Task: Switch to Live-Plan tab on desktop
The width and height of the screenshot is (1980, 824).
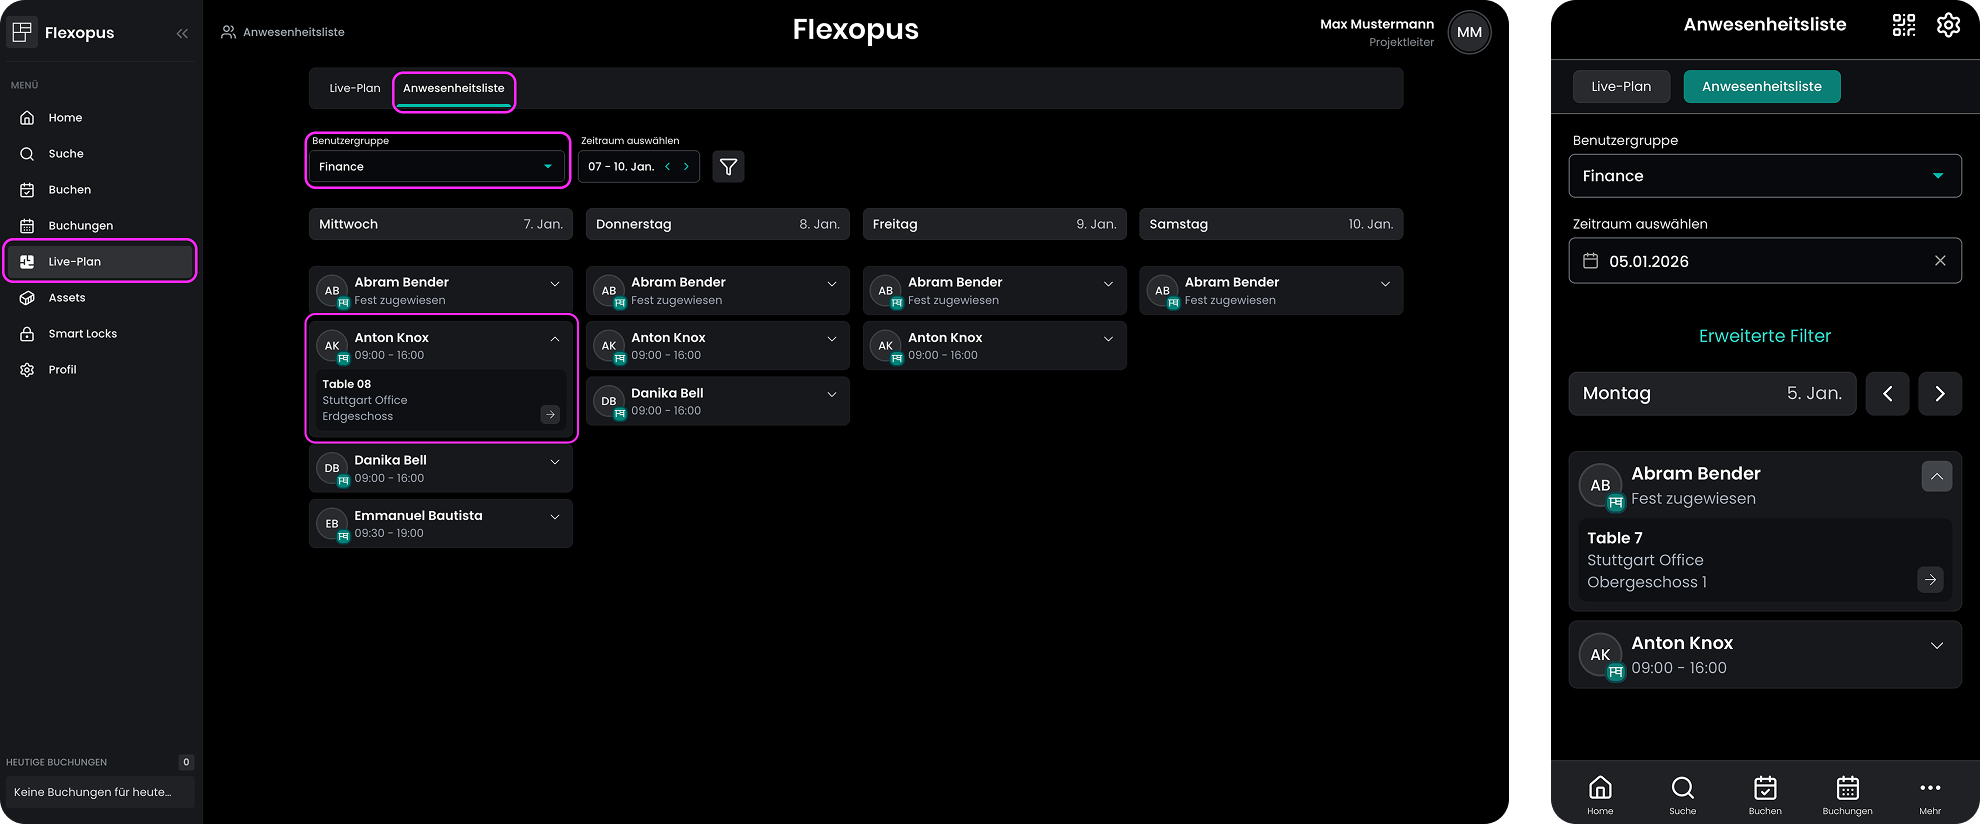Action: (355, 88)
